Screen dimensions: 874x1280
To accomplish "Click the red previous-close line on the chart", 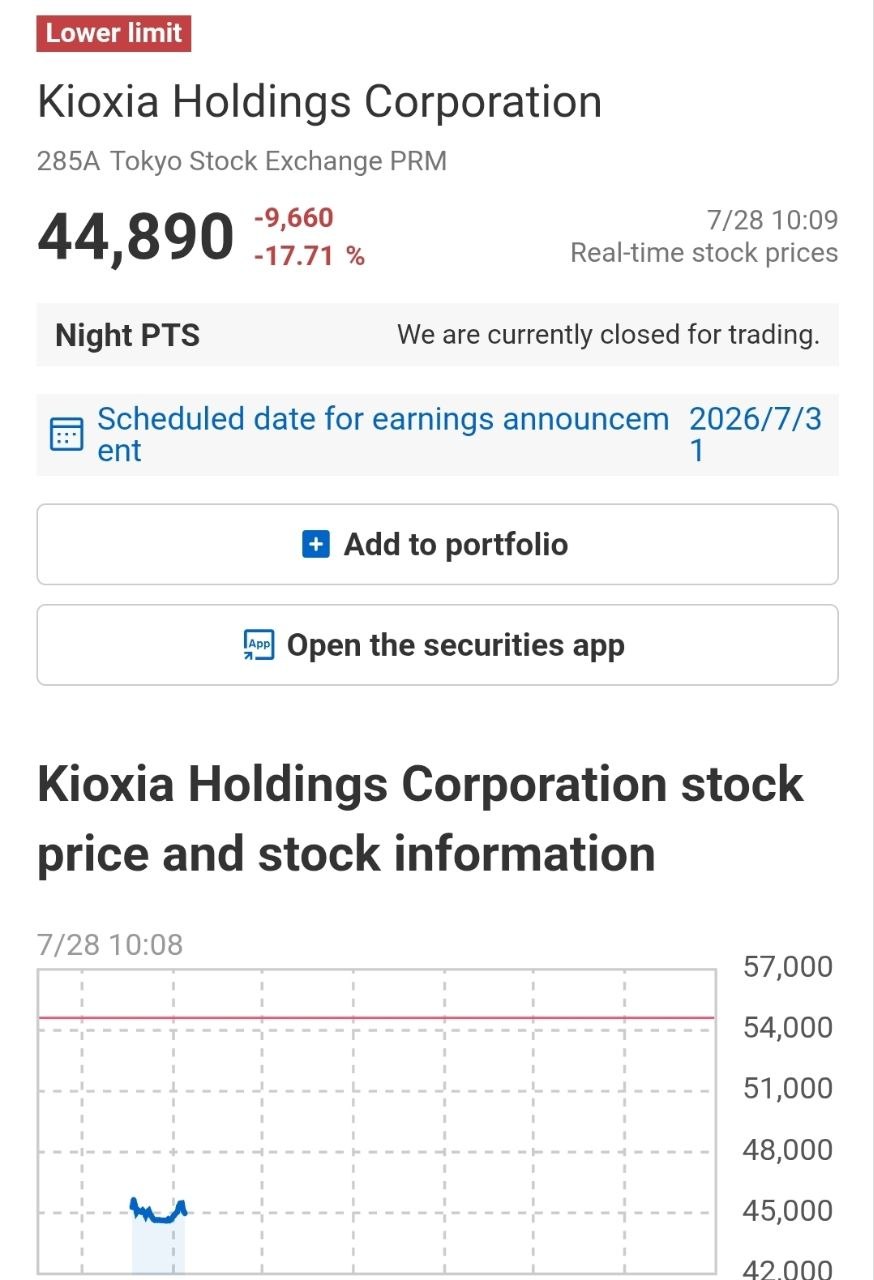I will click(x=377, y=1018).
